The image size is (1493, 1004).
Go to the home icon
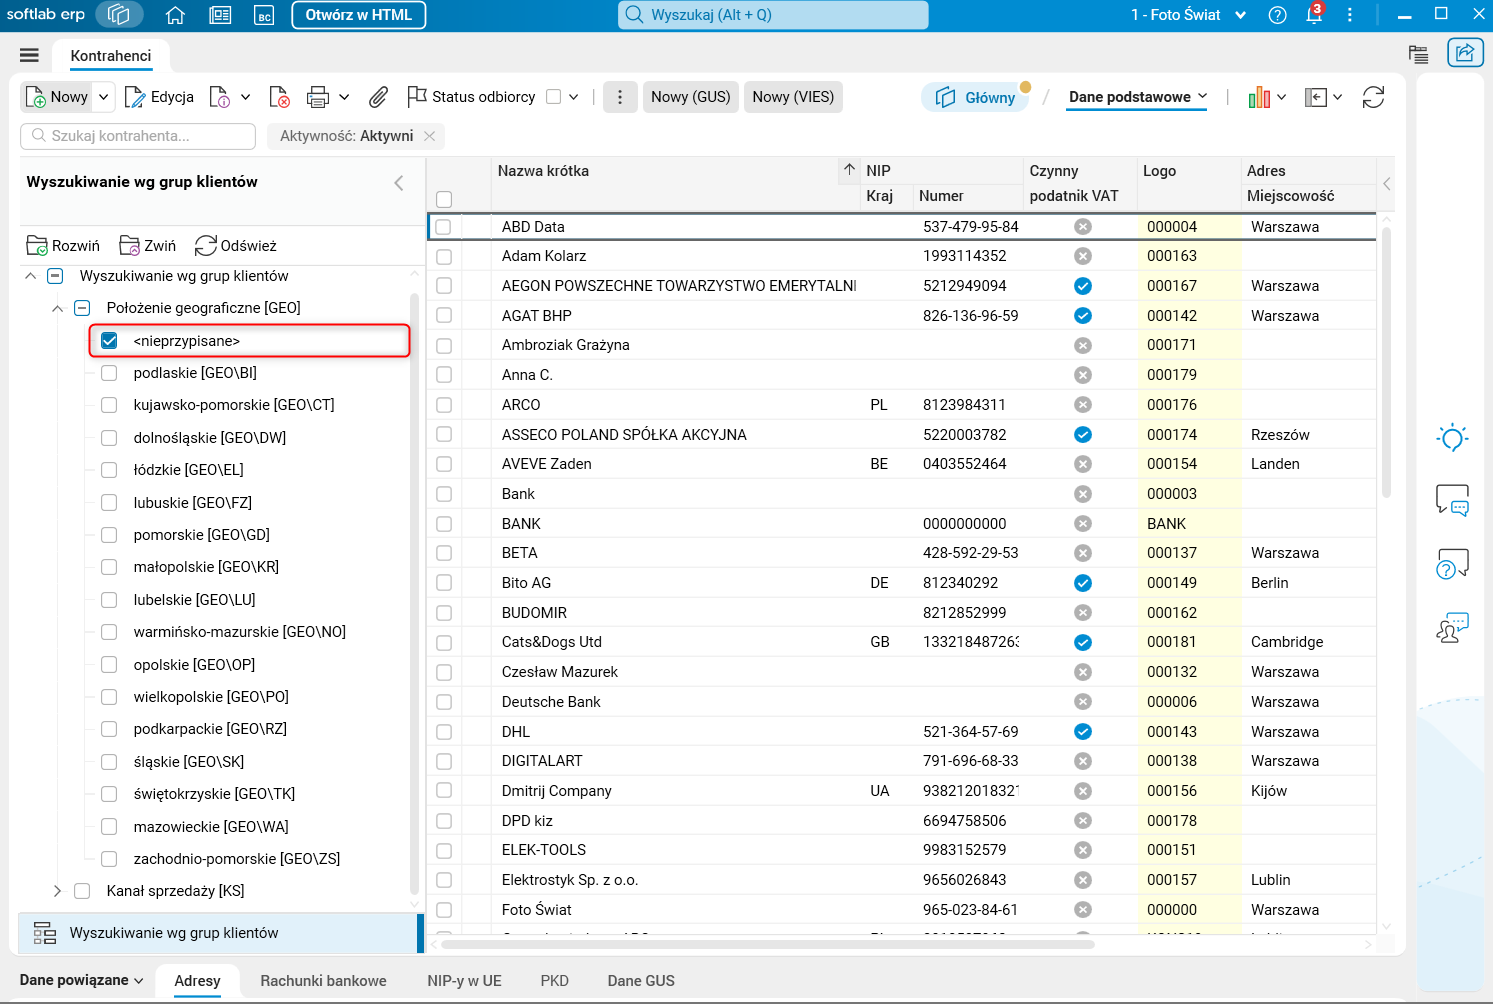[x=175, y=15]
